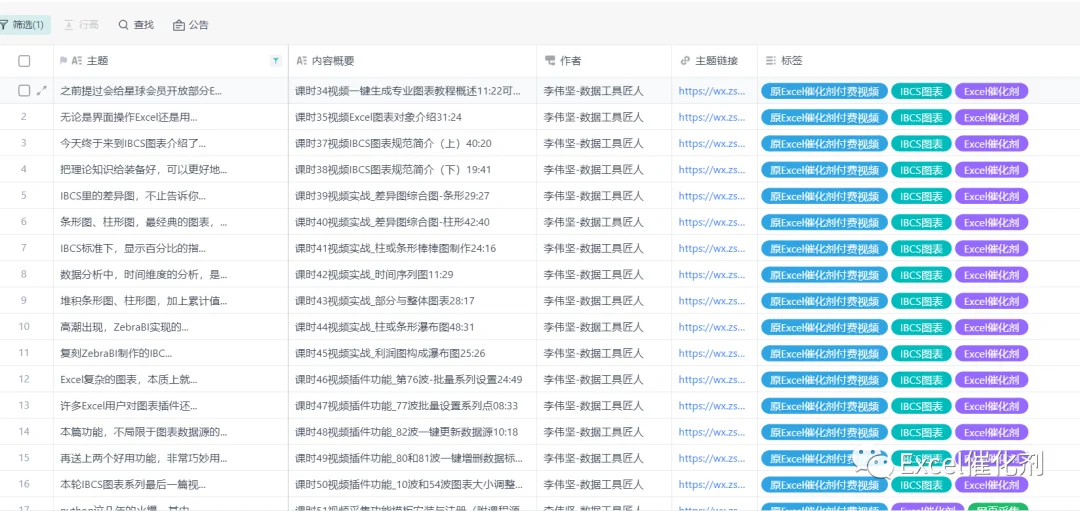
Task: Click summary 课时50视频插件功能_10波和54波
Action: 408,484
